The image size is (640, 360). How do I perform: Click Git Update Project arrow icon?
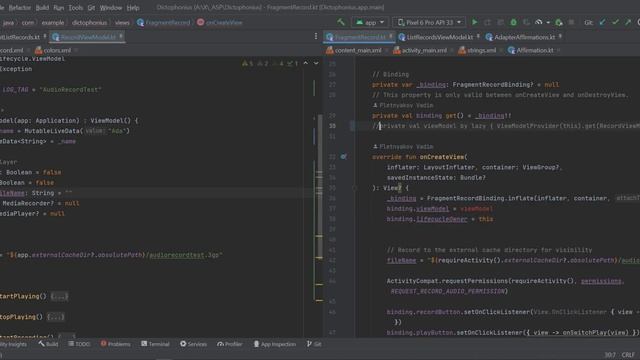602,22
